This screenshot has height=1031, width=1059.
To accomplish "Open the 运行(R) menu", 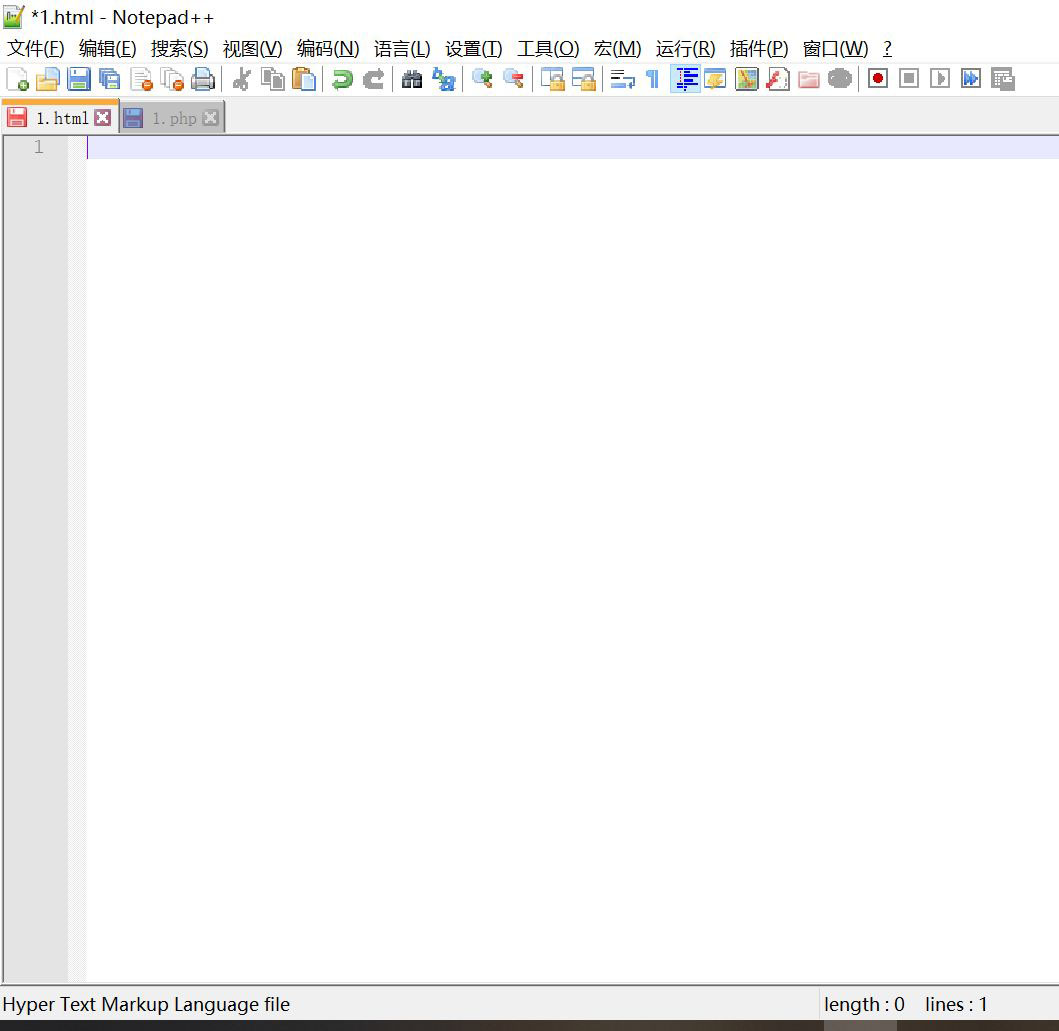I will [x=686, y=49].
